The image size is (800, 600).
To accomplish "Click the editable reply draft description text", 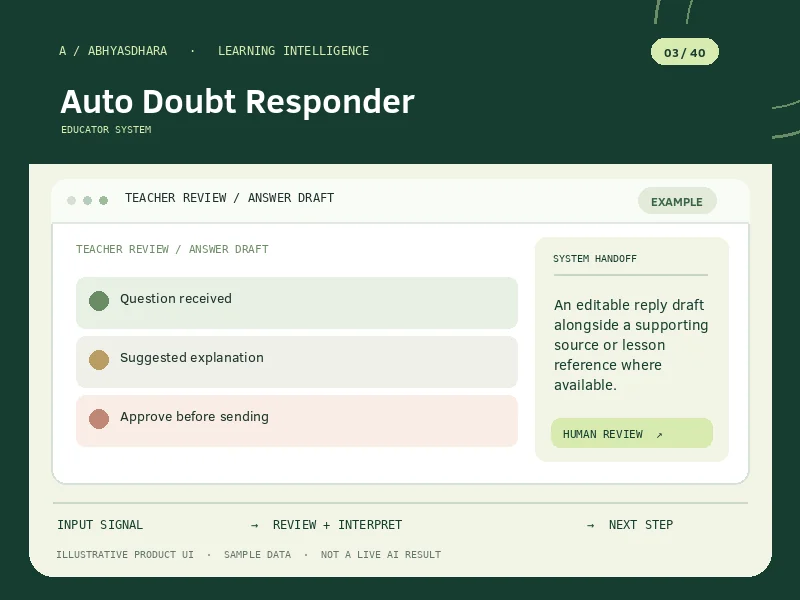I will [631, 345].
